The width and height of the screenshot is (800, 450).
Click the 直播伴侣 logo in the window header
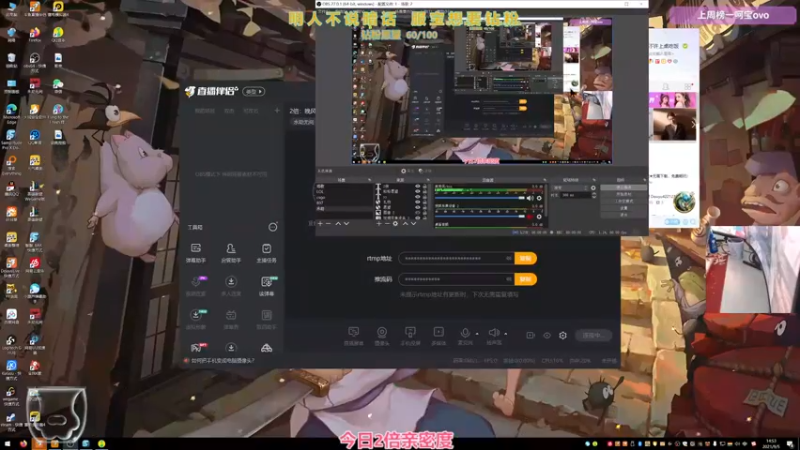[x=211, y=91]
